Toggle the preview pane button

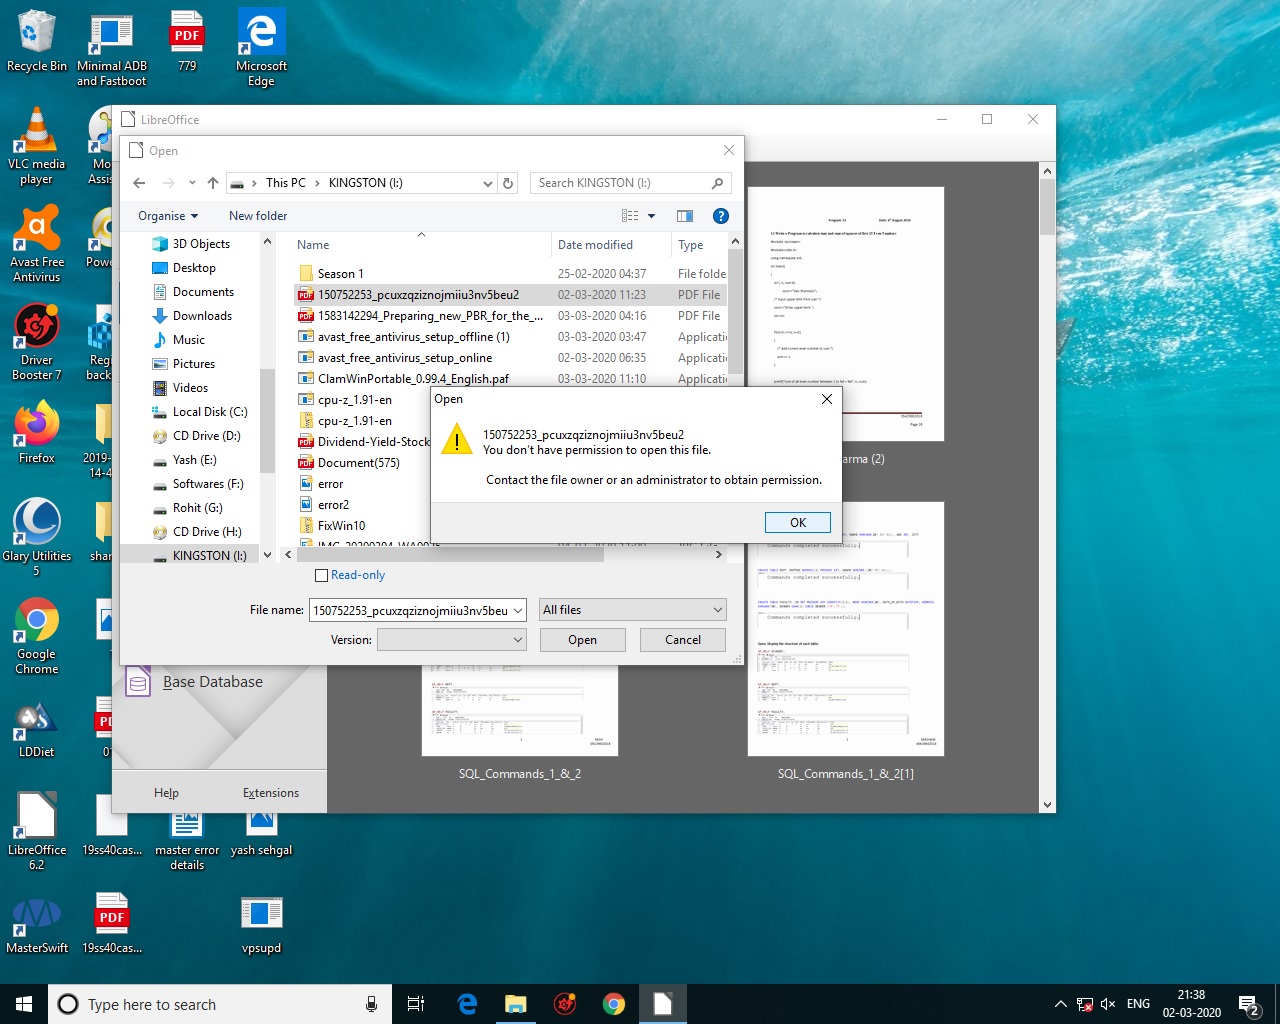[x=685, y=216]
